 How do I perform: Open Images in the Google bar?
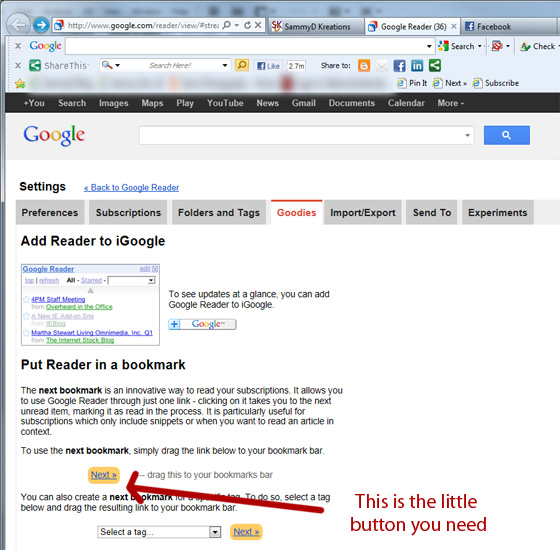[114, 103]
